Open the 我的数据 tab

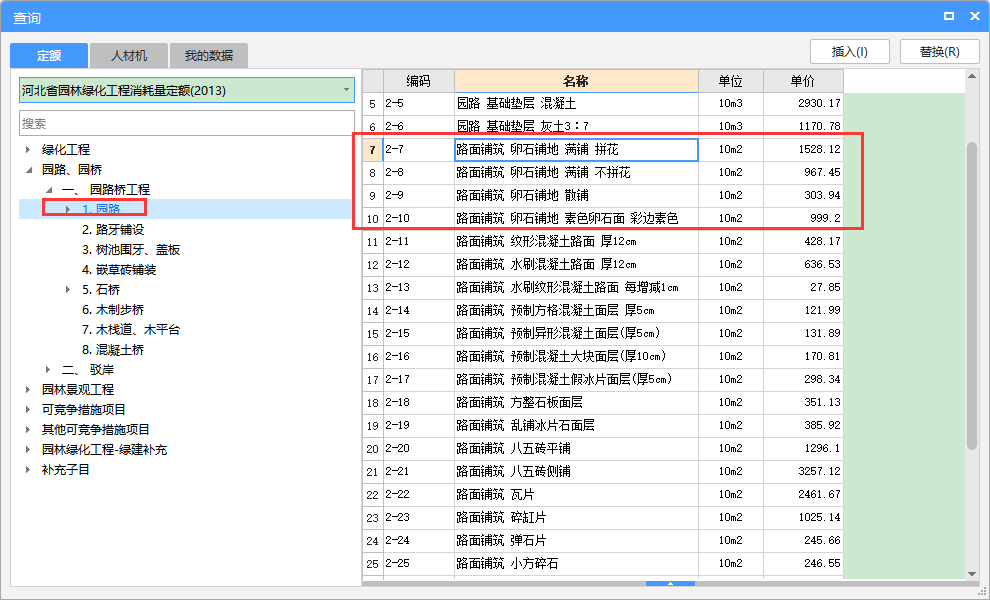[208, 56]
